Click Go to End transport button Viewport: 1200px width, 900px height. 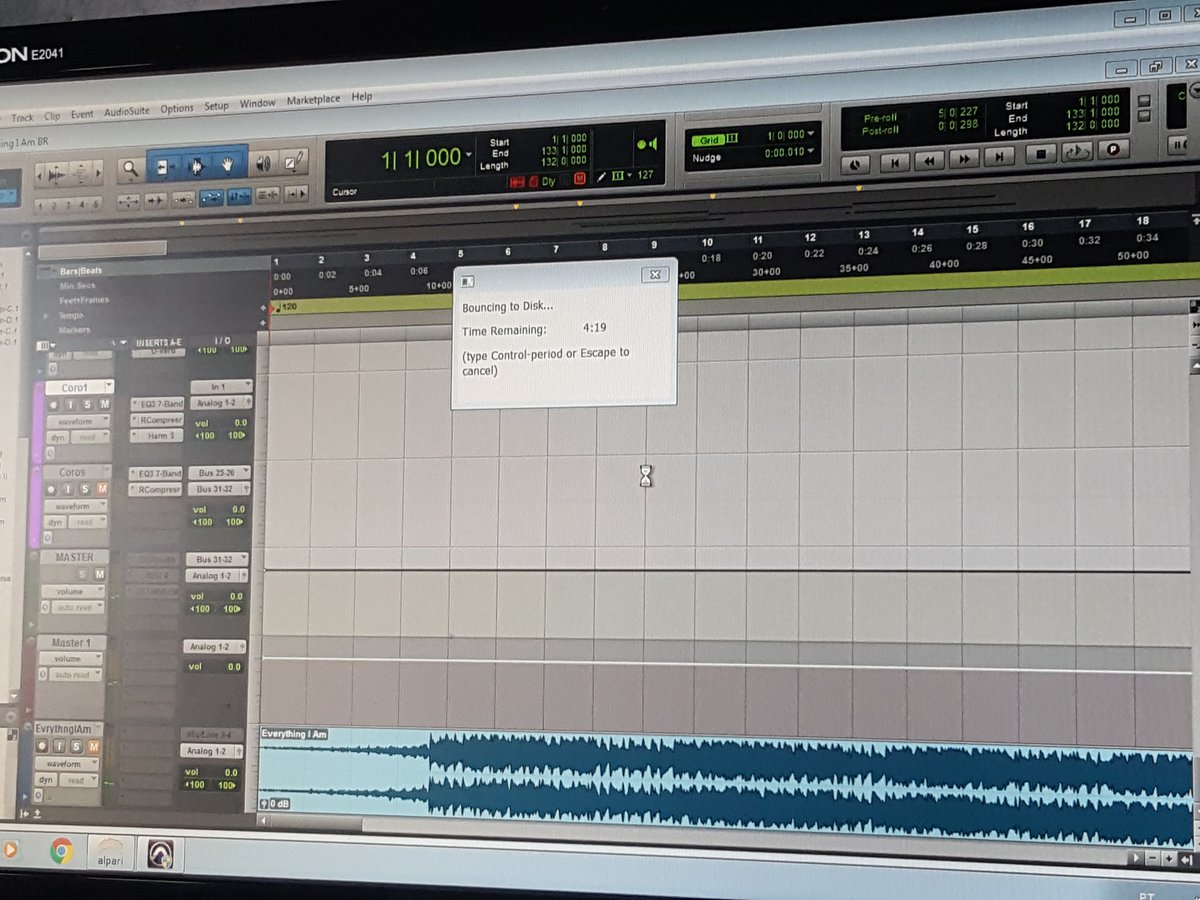(999, 157)
